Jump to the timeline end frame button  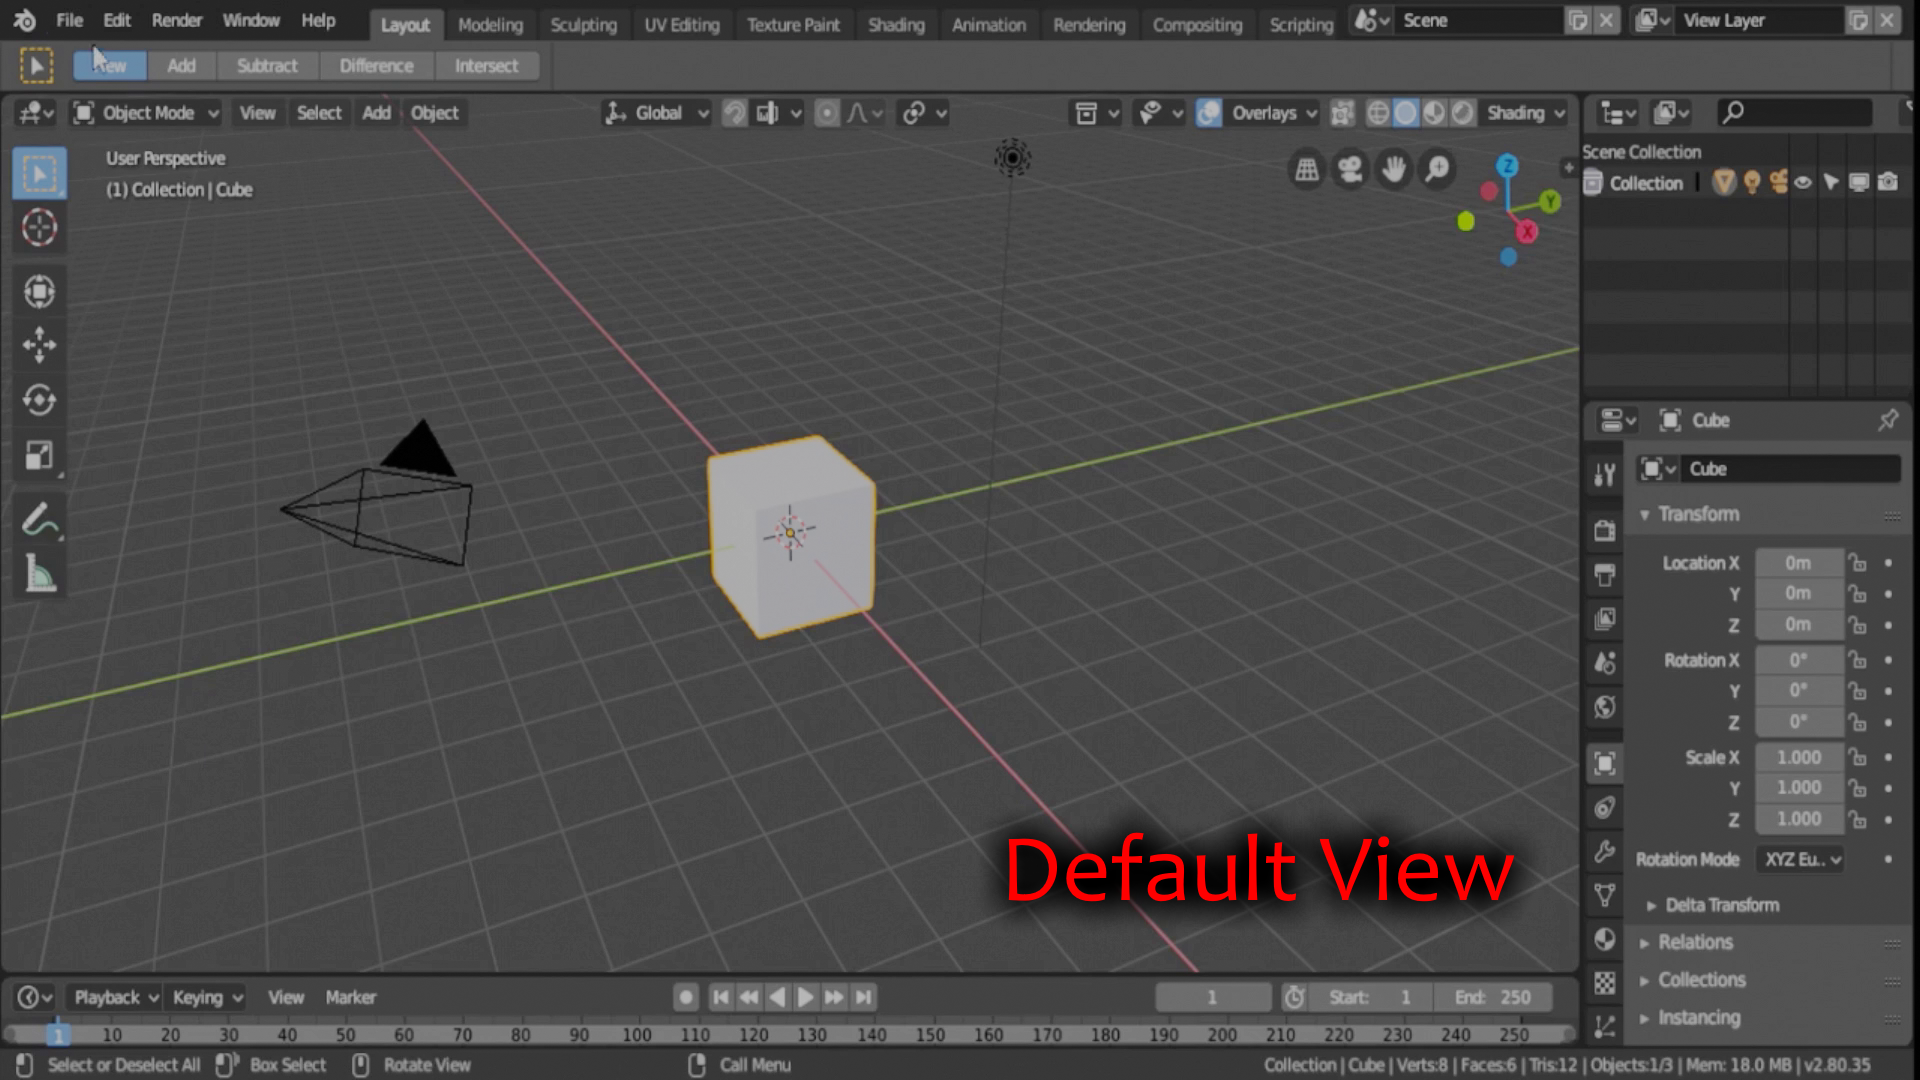863,997
